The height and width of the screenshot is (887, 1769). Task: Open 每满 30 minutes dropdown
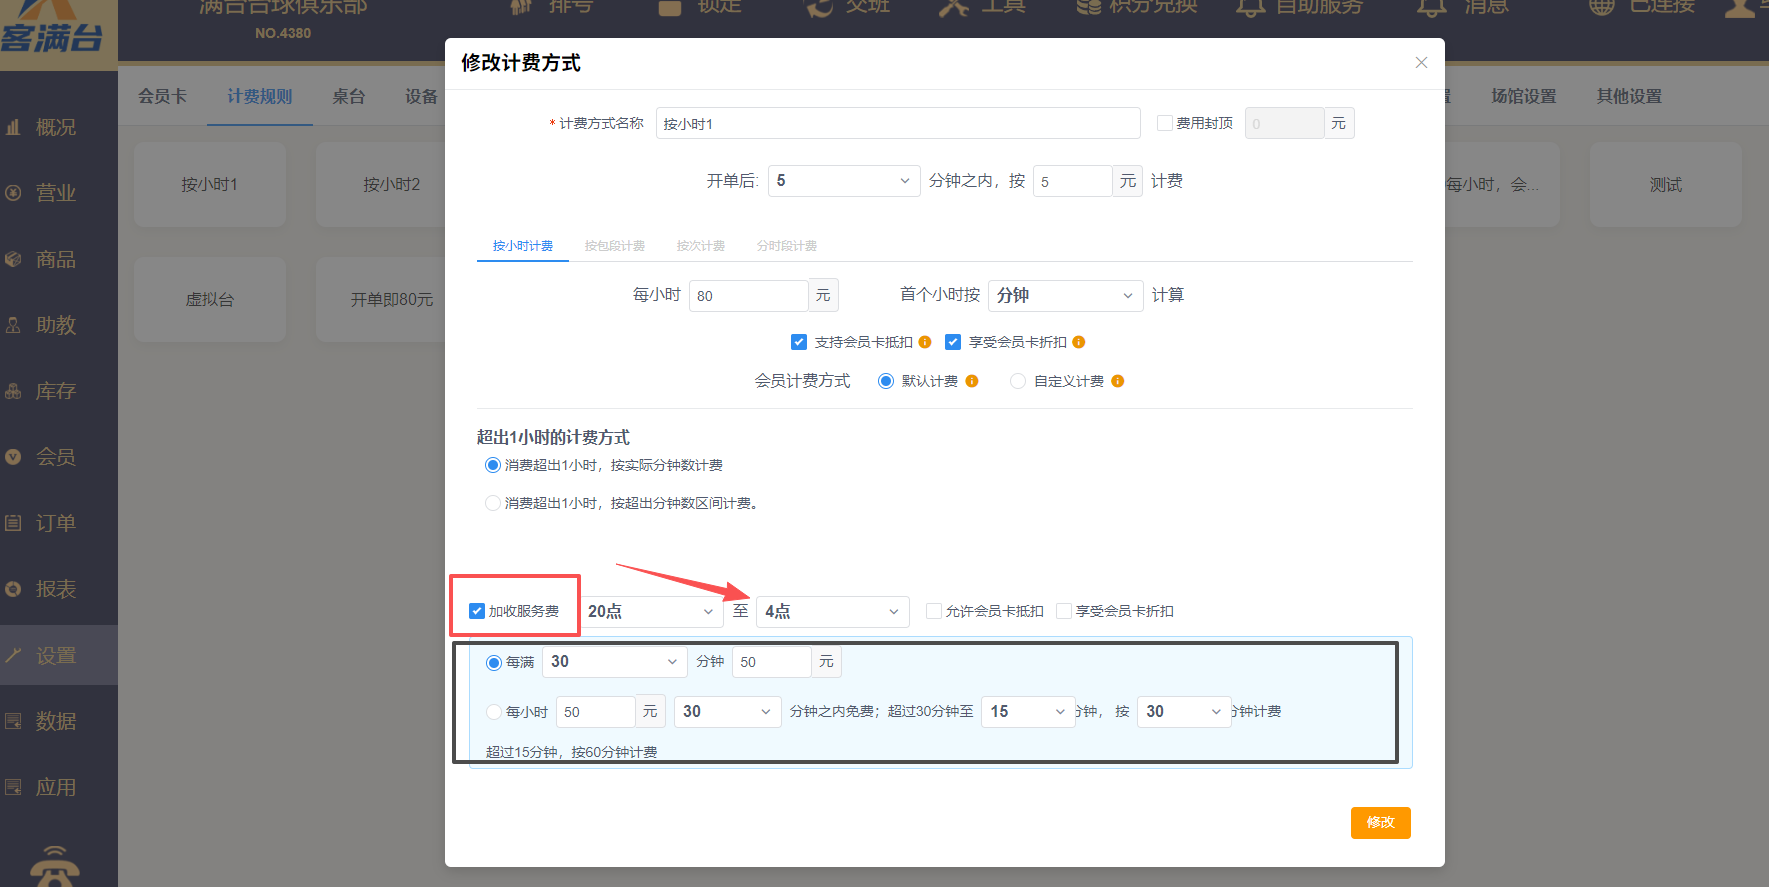pos(615,662)
